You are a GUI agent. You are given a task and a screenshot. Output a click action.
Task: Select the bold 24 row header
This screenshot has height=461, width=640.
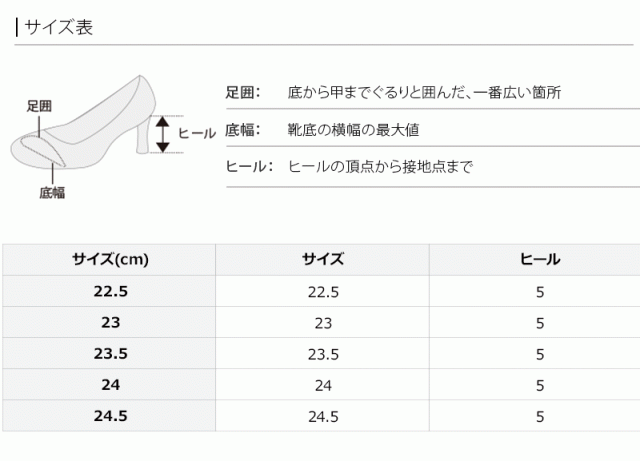(110, 385)
